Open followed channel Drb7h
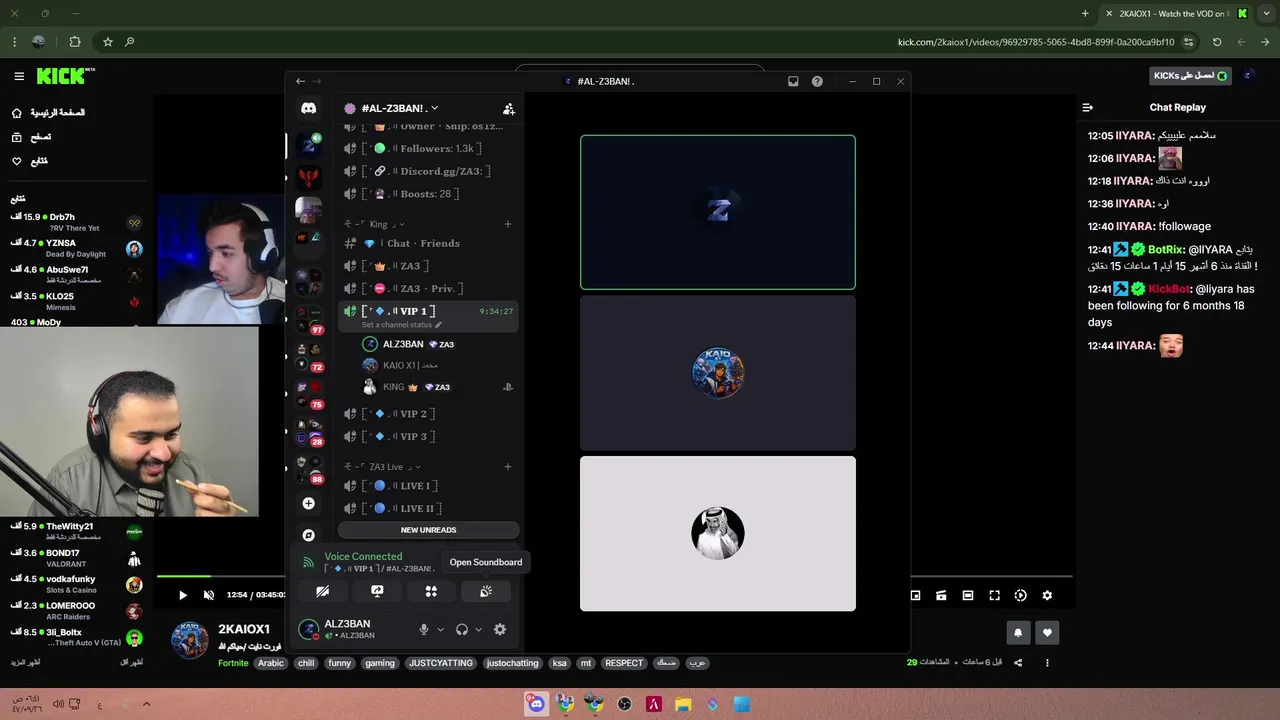The image size is (1280, 720). point(76,222)
